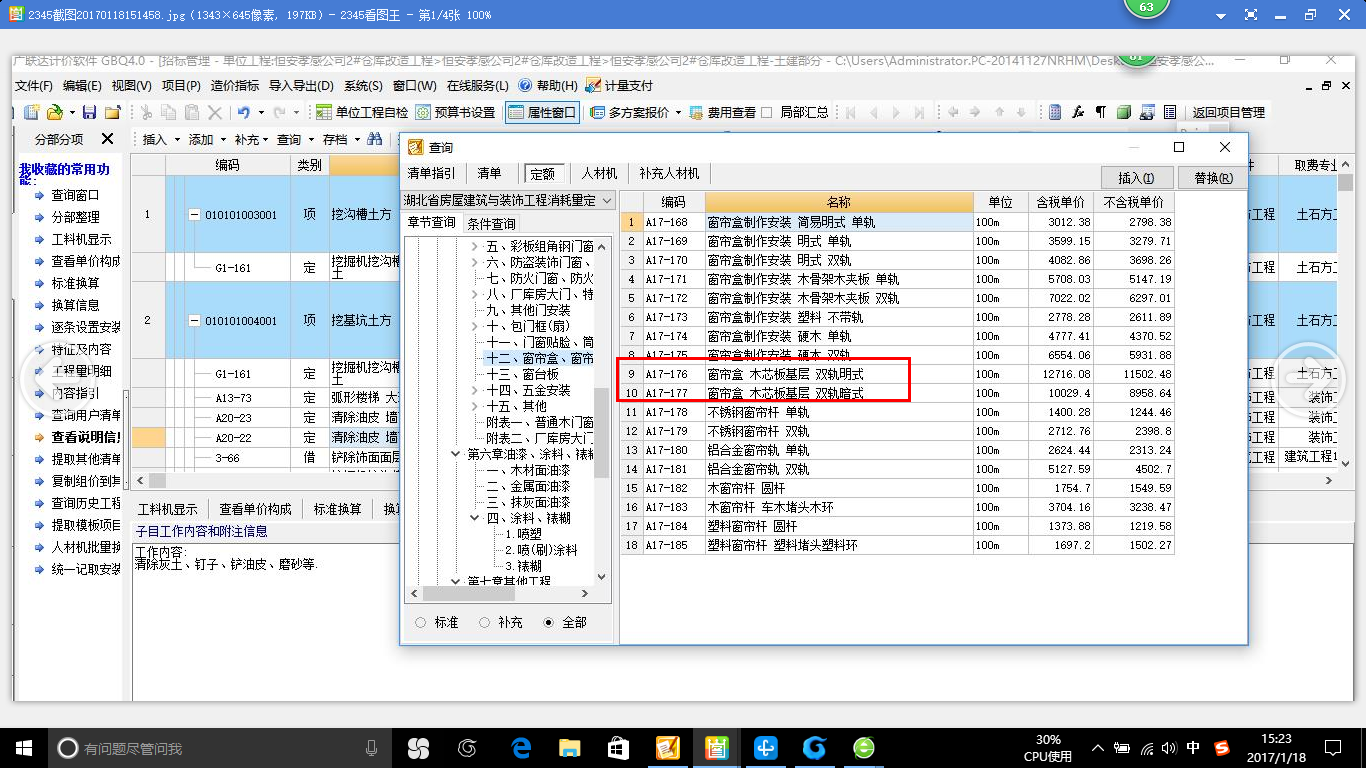Select tree item 2.喷(刷)涂料
Image resolution: width=1366 pixels, height=768 pixels.
tap(540, 550)
